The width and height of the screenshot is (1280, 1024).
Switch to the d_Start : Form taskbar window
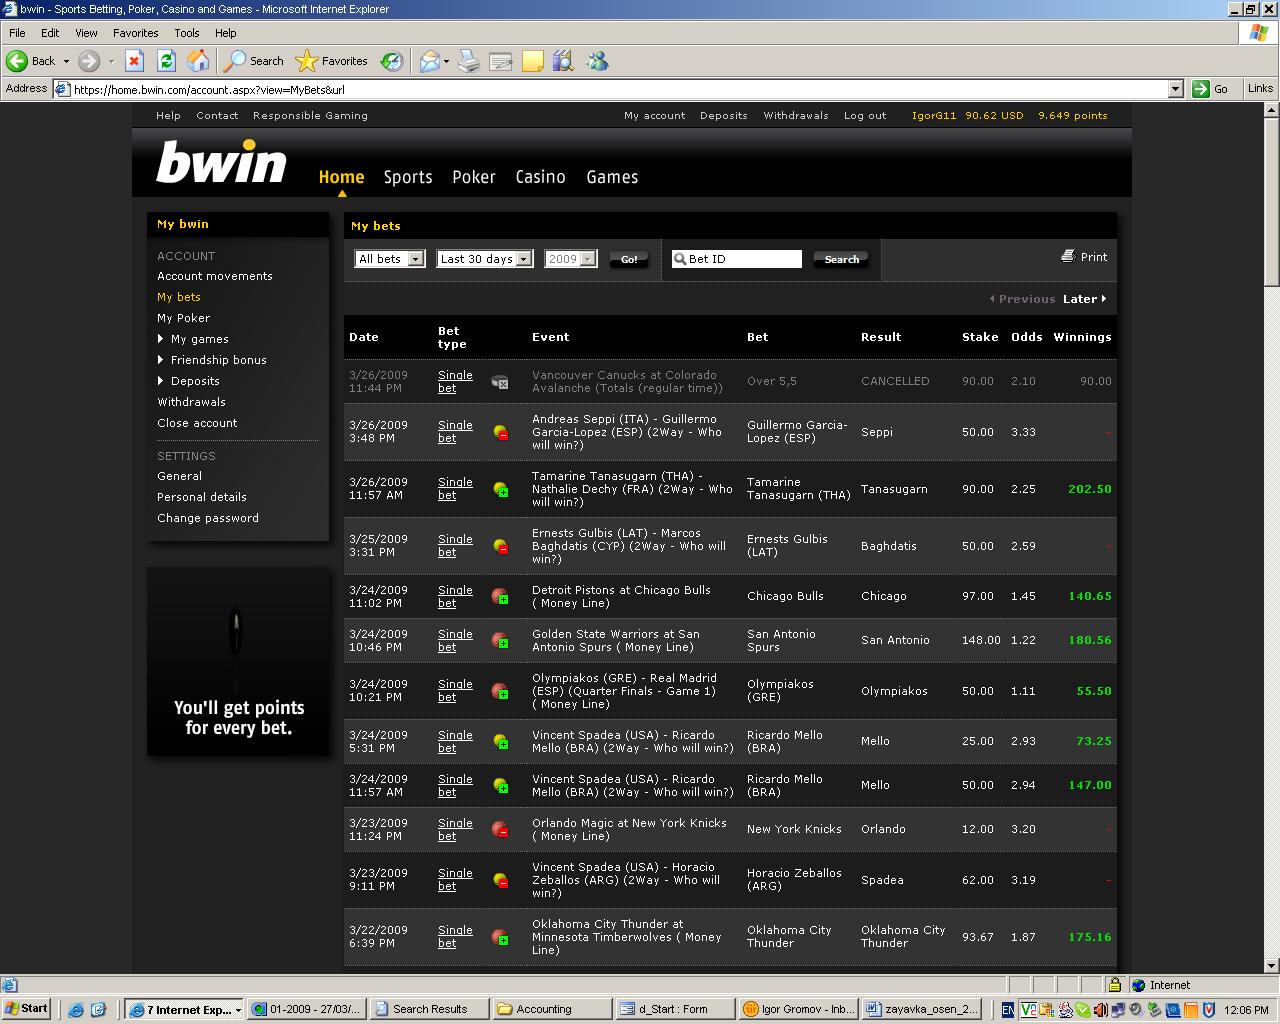(674, 1009)
